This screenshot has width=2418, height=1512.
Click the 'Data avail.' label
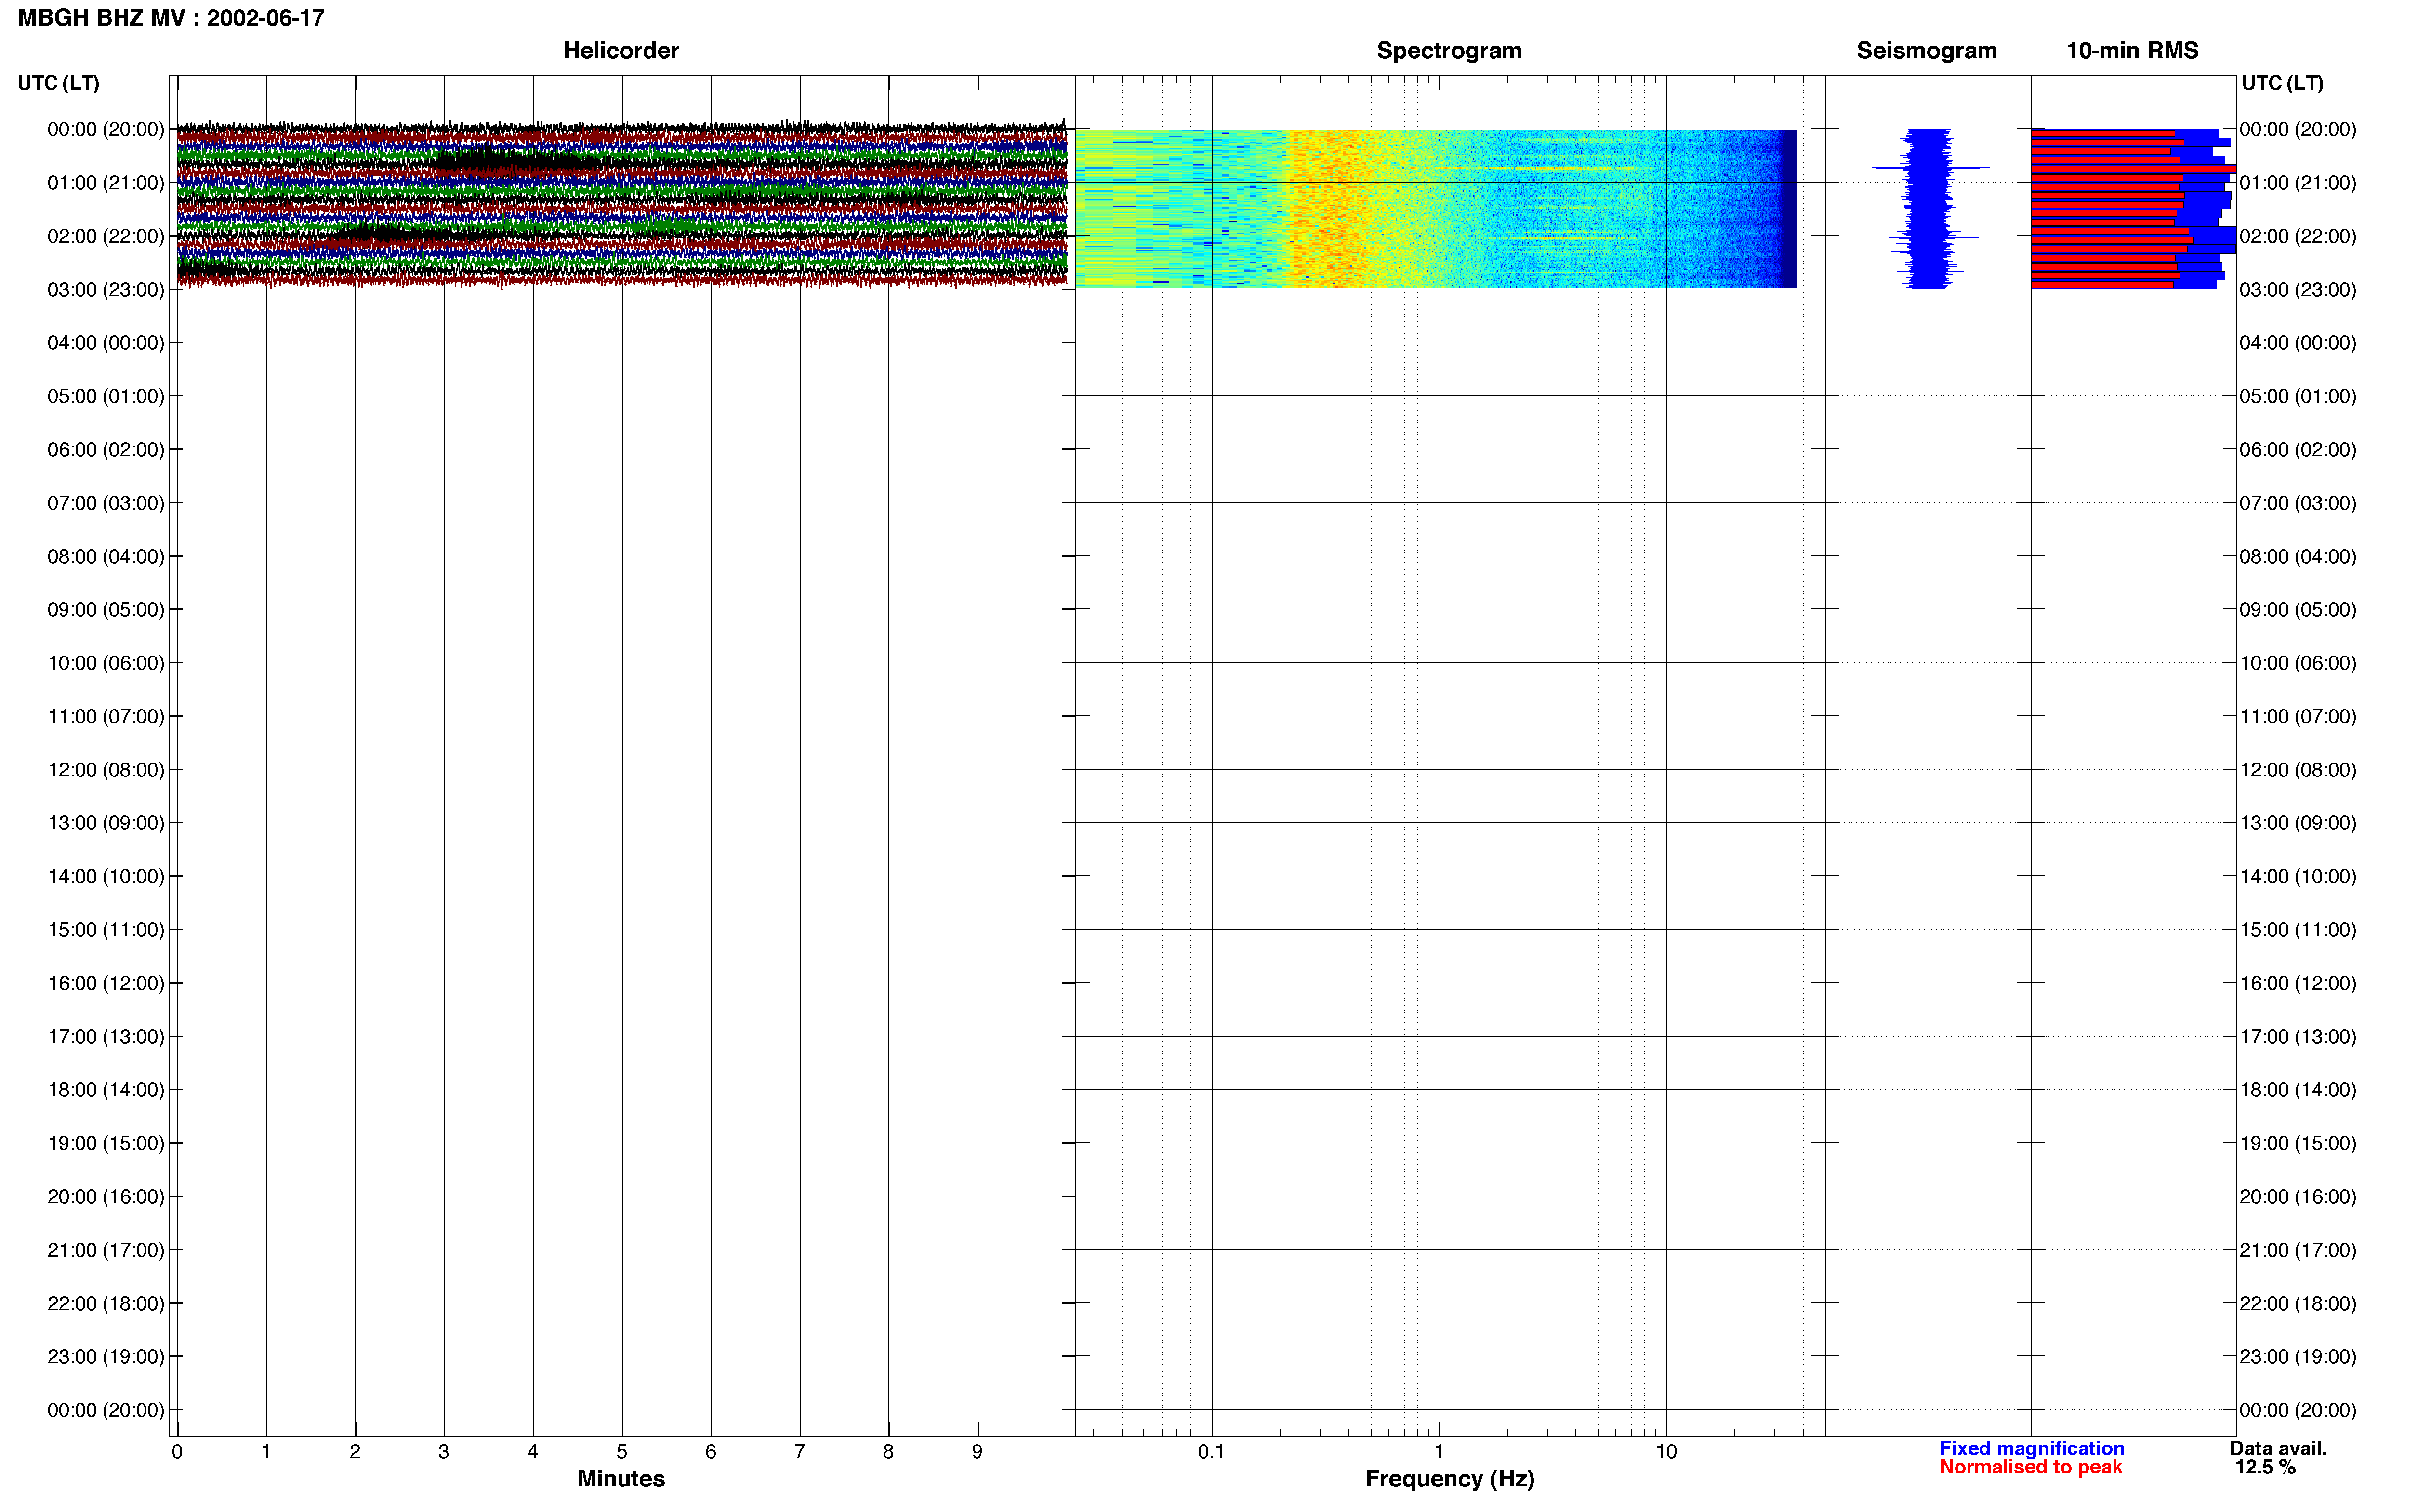[2278, 1448]
